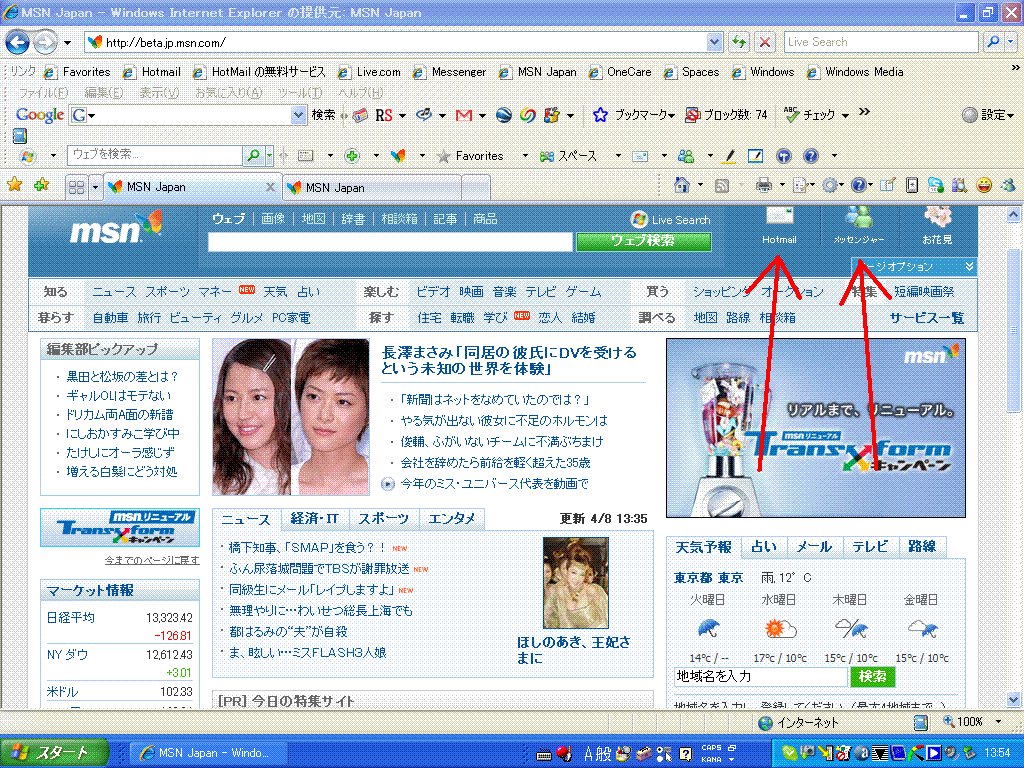This screenshot has height=768, width=1024.
Task: Click the Home icon in command bar
Action: click(682, 185)
